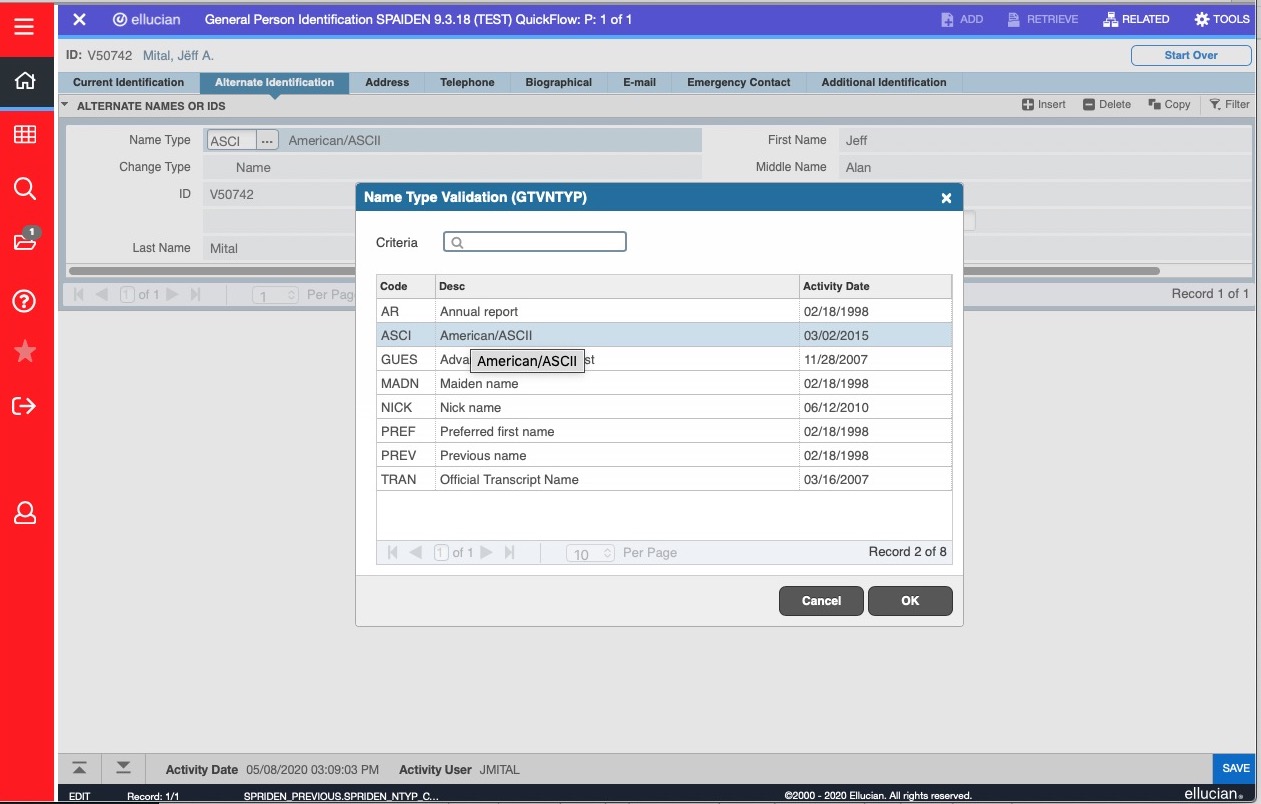
Task: Switch to the Biographical tab
Action: (558, 83)
